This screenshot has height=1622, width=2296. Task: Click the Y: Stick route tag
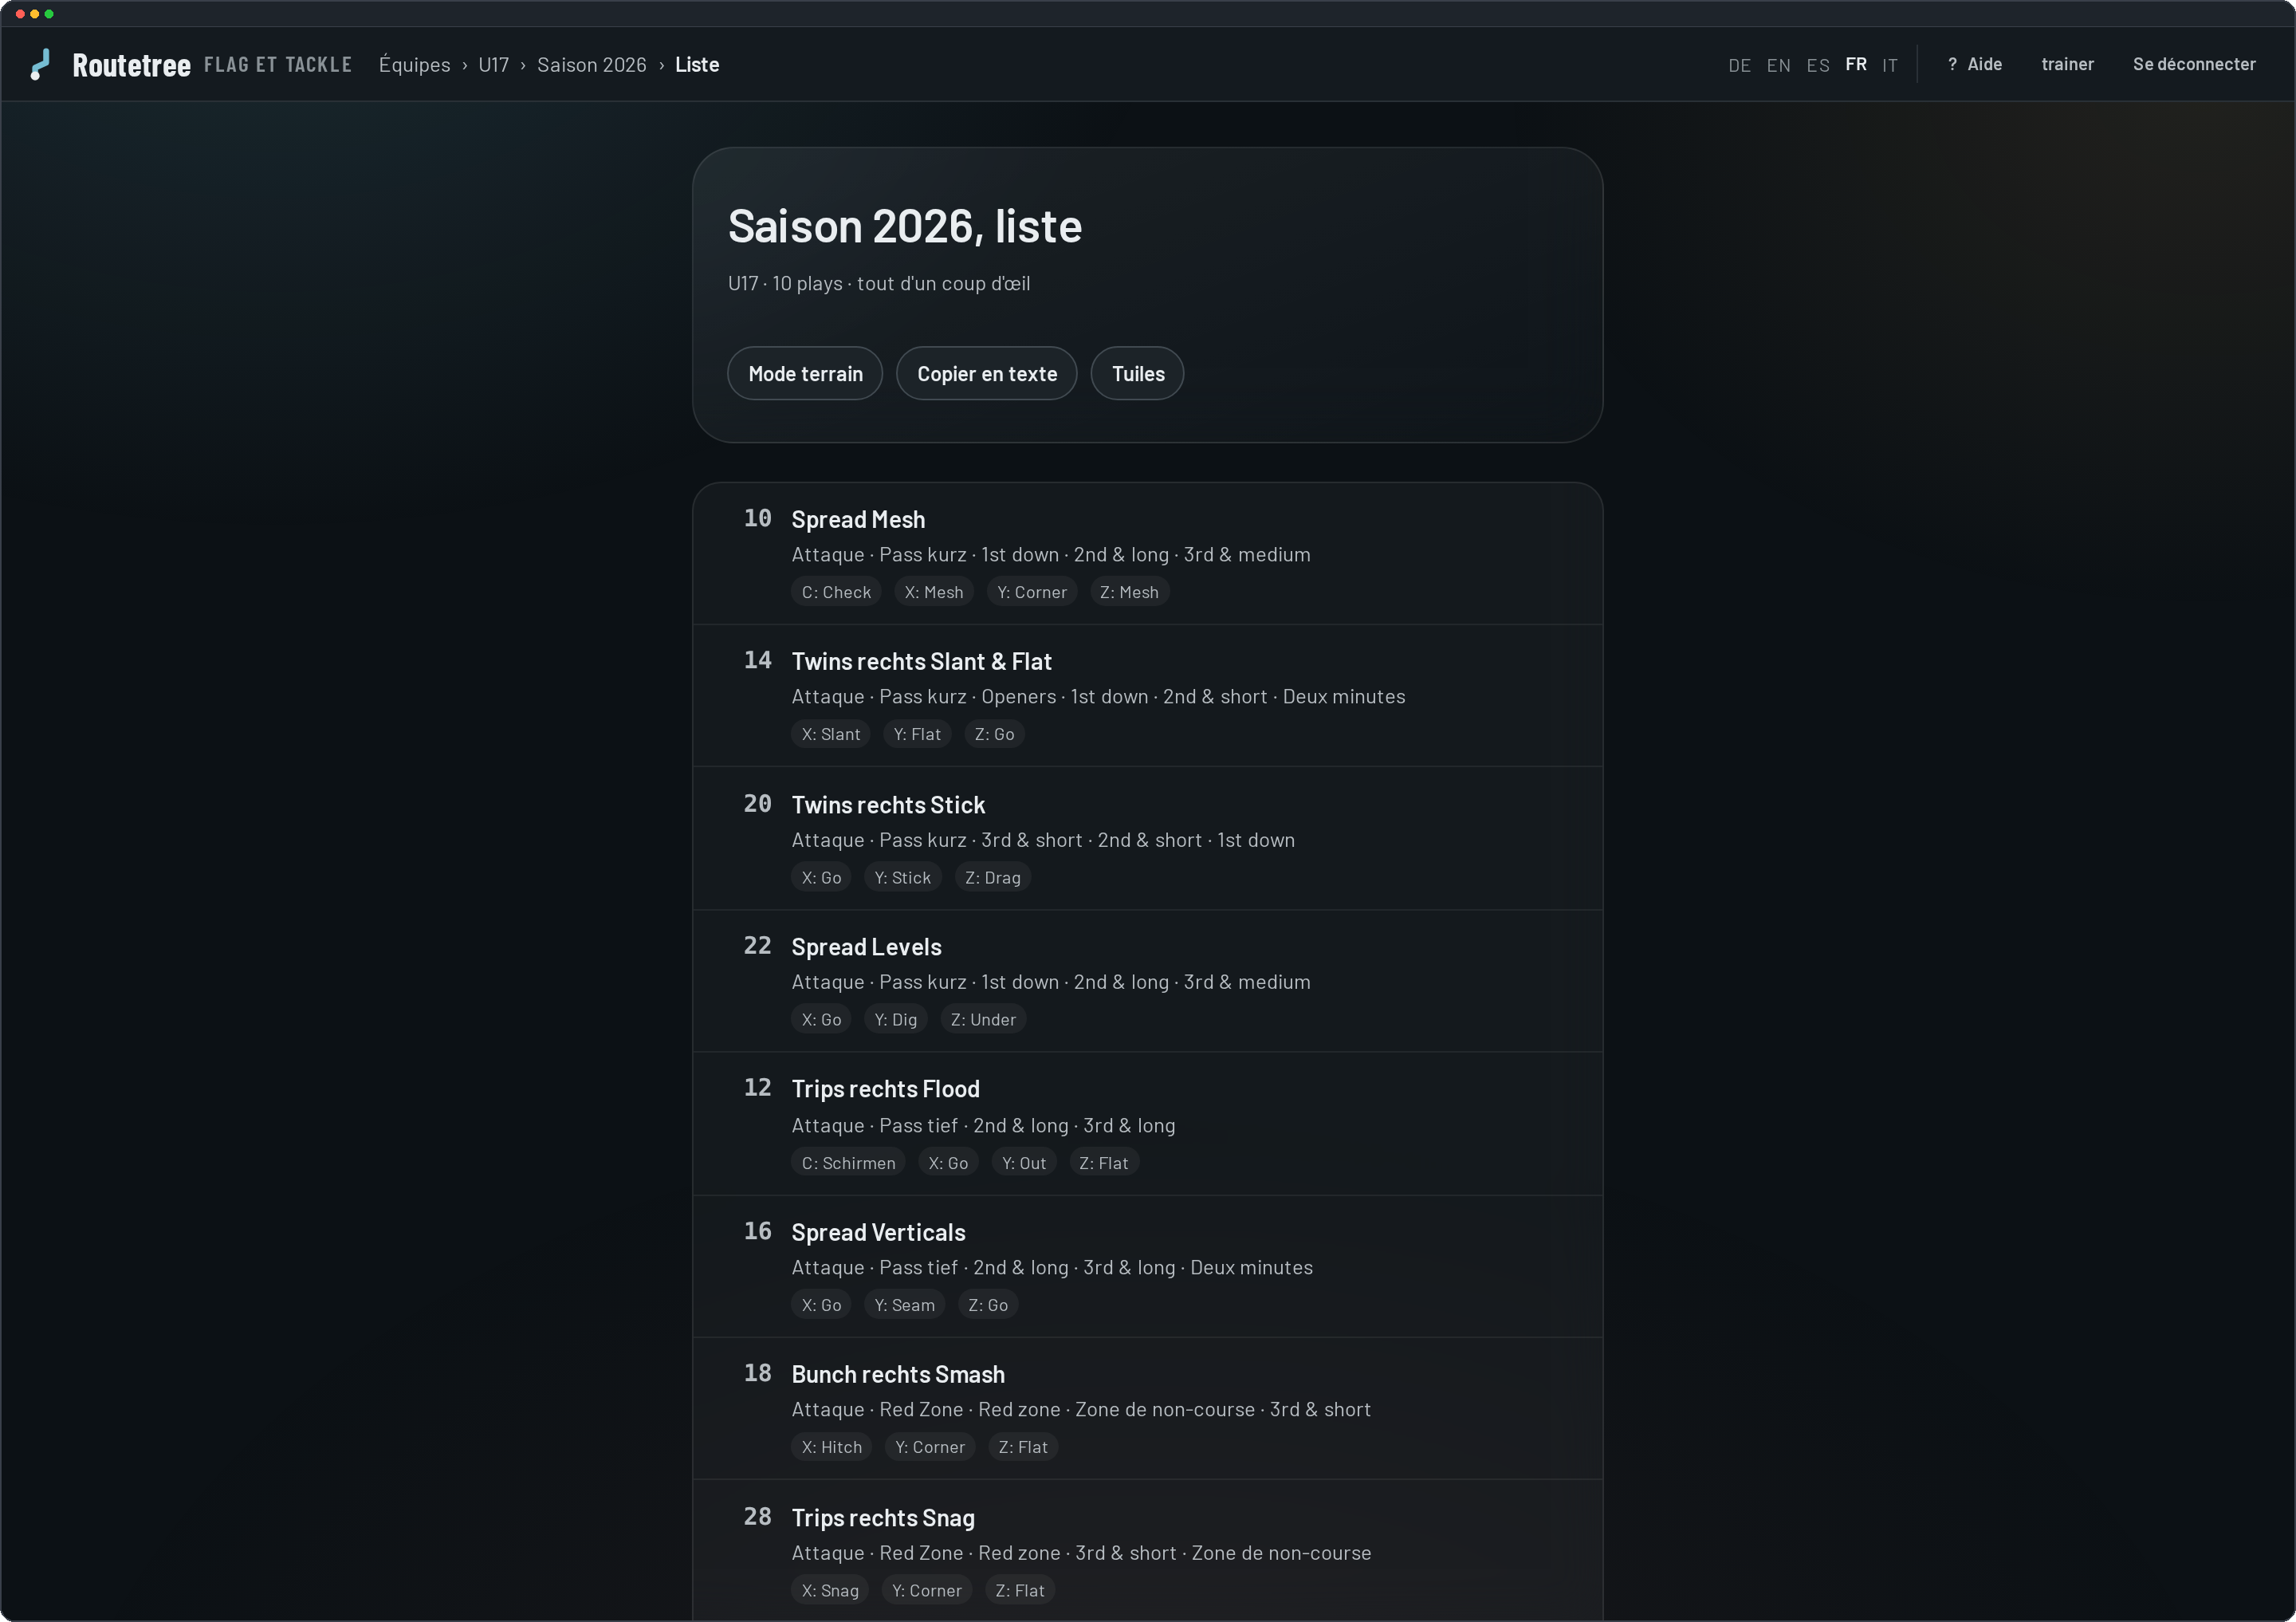(902, 877)
